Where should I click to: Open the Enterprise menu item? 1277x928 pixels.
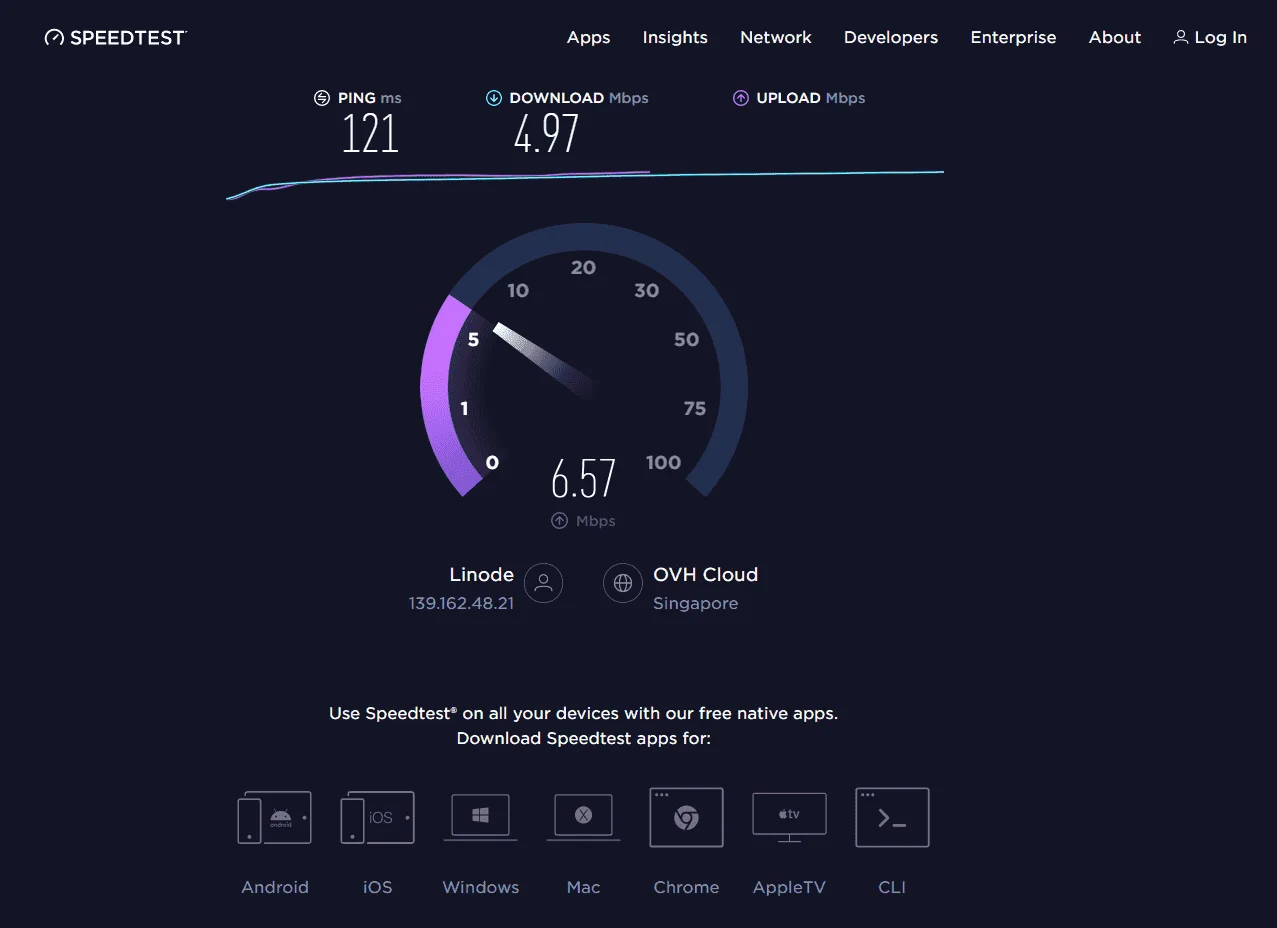[1013, 37]
